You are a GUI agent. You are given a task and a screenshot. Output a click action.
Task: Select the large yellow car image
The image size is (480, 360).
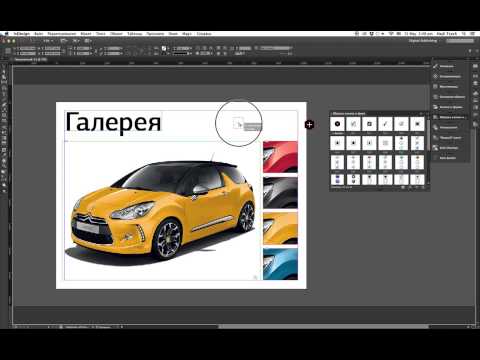(x=162, y=211)
